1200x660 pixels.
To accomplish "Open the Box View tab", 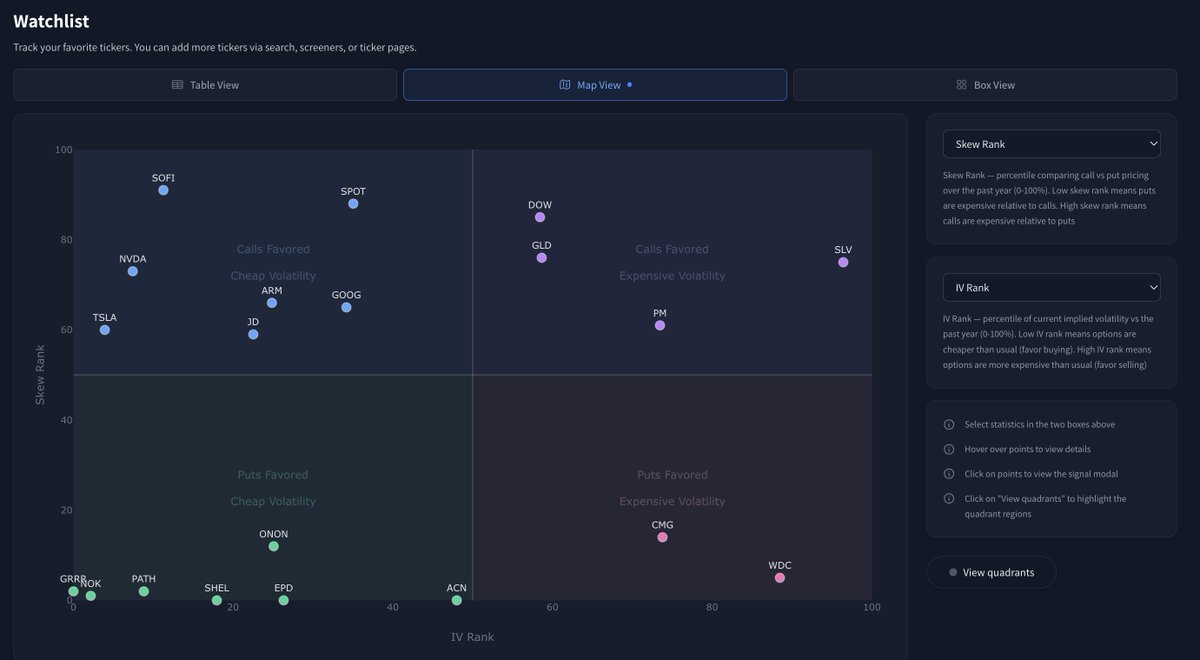I will 985,85.
